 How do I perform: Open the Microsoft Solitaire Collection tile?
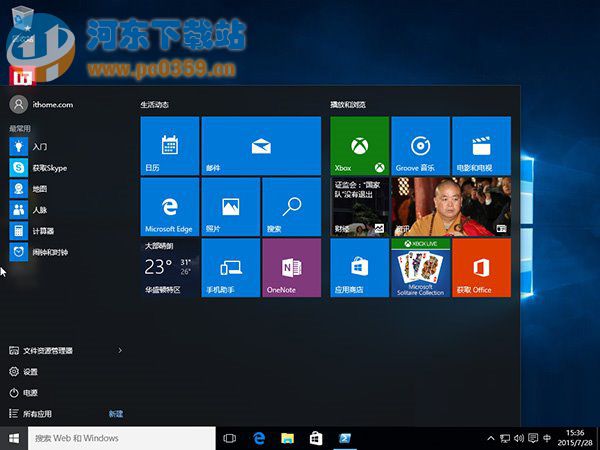[421, 268]
